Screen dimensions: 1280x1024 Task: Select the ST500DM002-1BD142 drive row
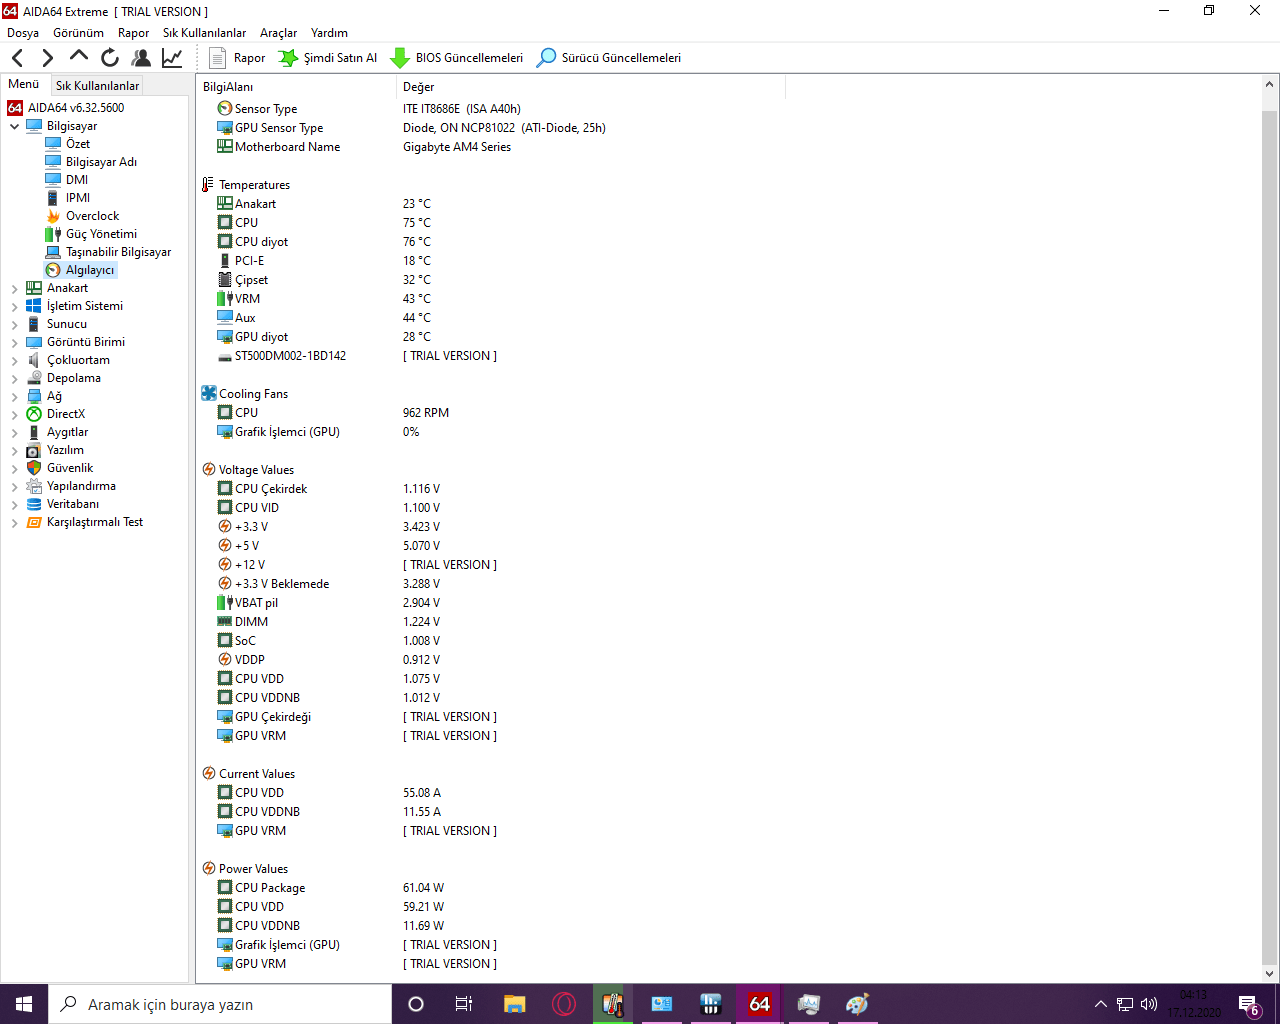tap(290, 356)
